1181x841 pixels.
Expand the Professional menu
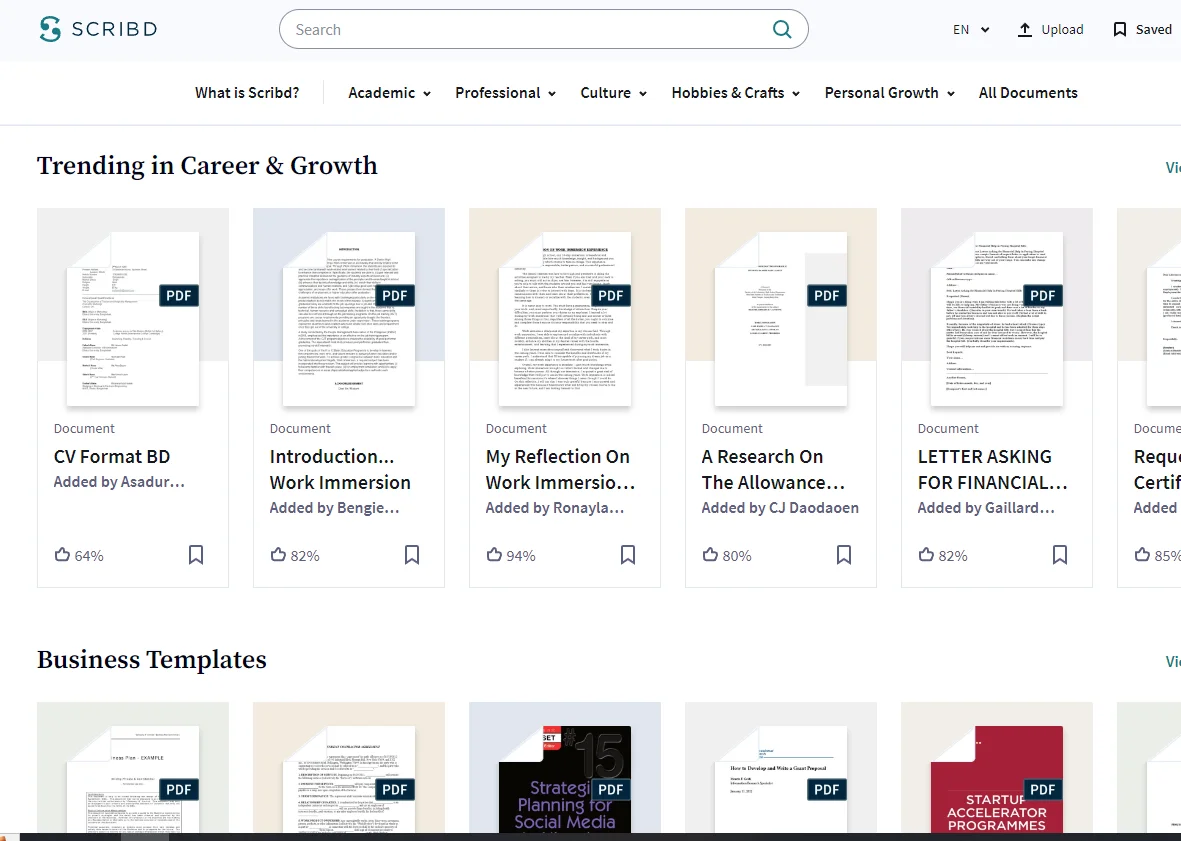[505, 93]
